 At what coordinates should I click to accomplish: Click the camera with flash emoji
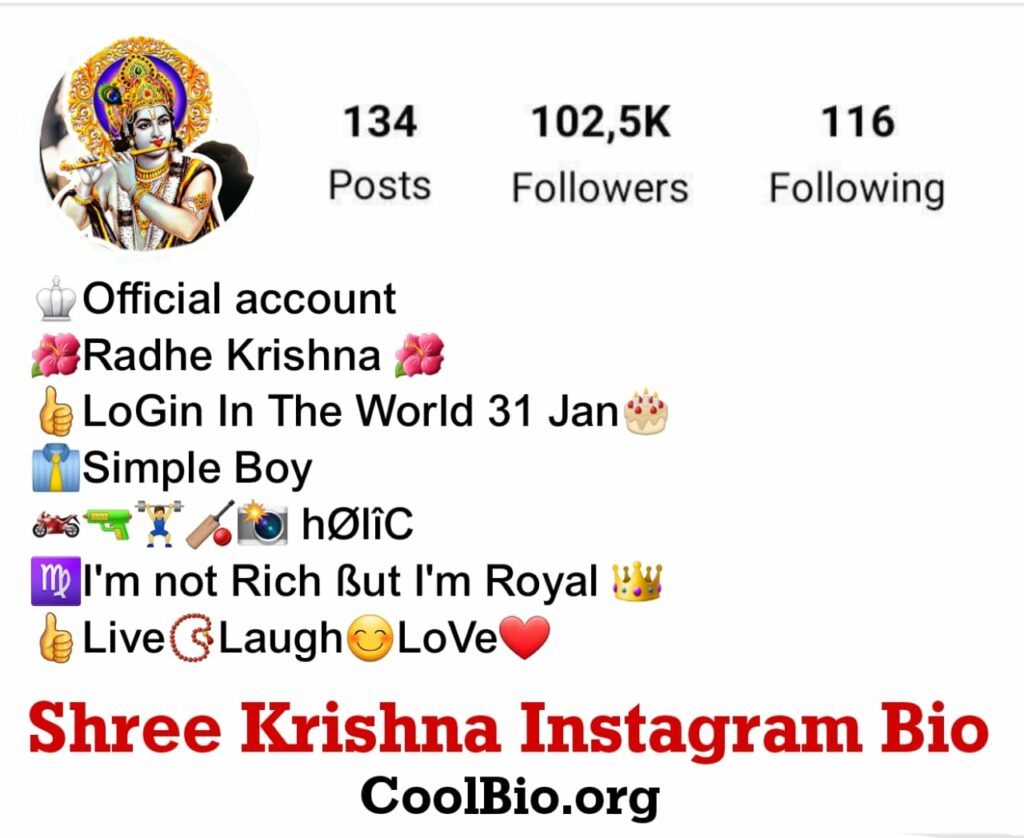point(262,523)
